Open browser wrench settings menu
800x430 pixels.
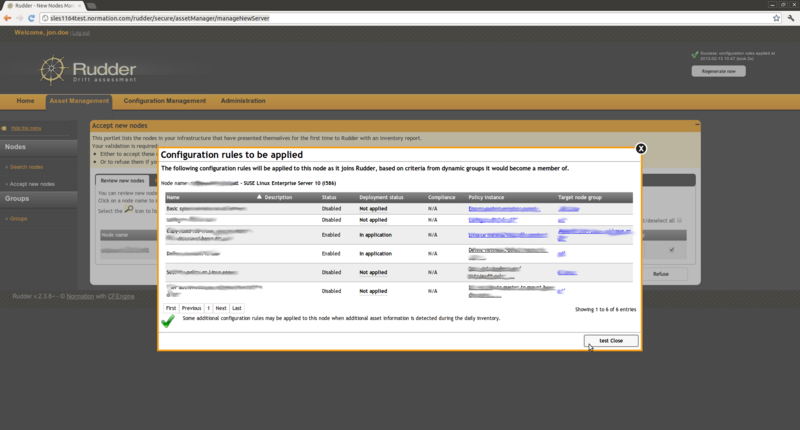pyautogui.click(x=791, y=18)
